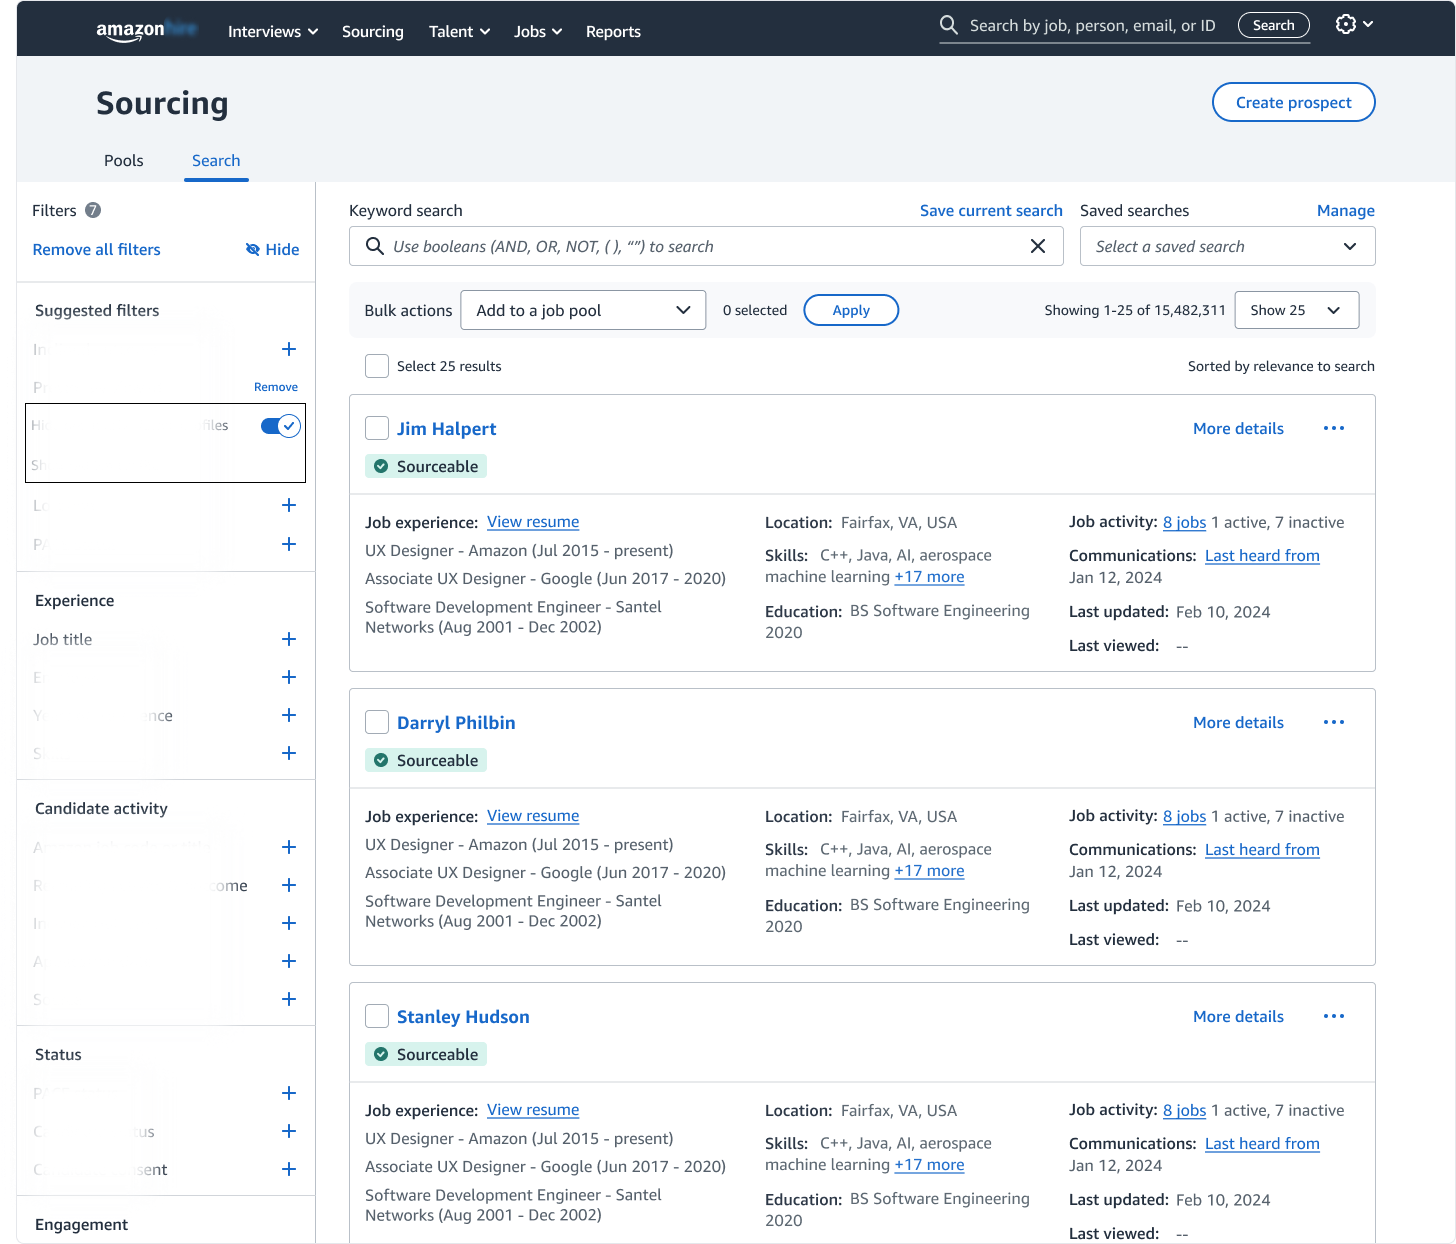Click Remove under Suggested filters
The image size is (1456, 1244).
tap(276, 387)
